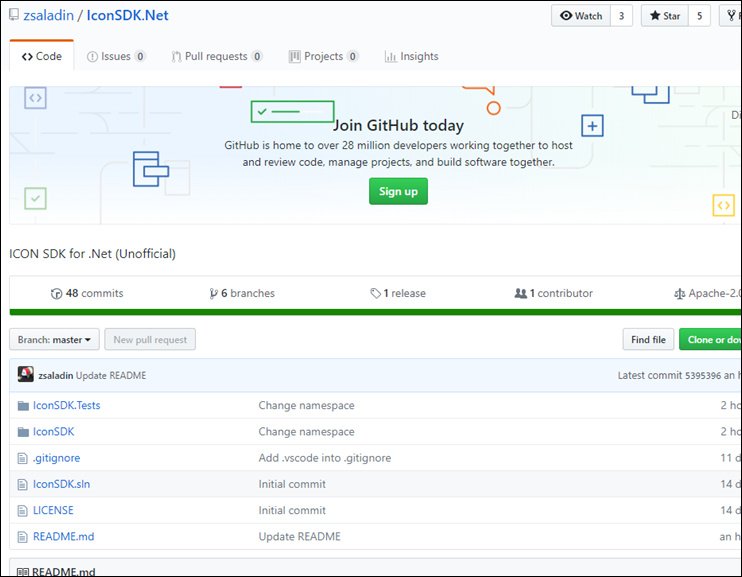This screenshot has width=742, height=577.
Task: Open Initial commit message for IconSDK.sln
Action: tap(292, 484)
